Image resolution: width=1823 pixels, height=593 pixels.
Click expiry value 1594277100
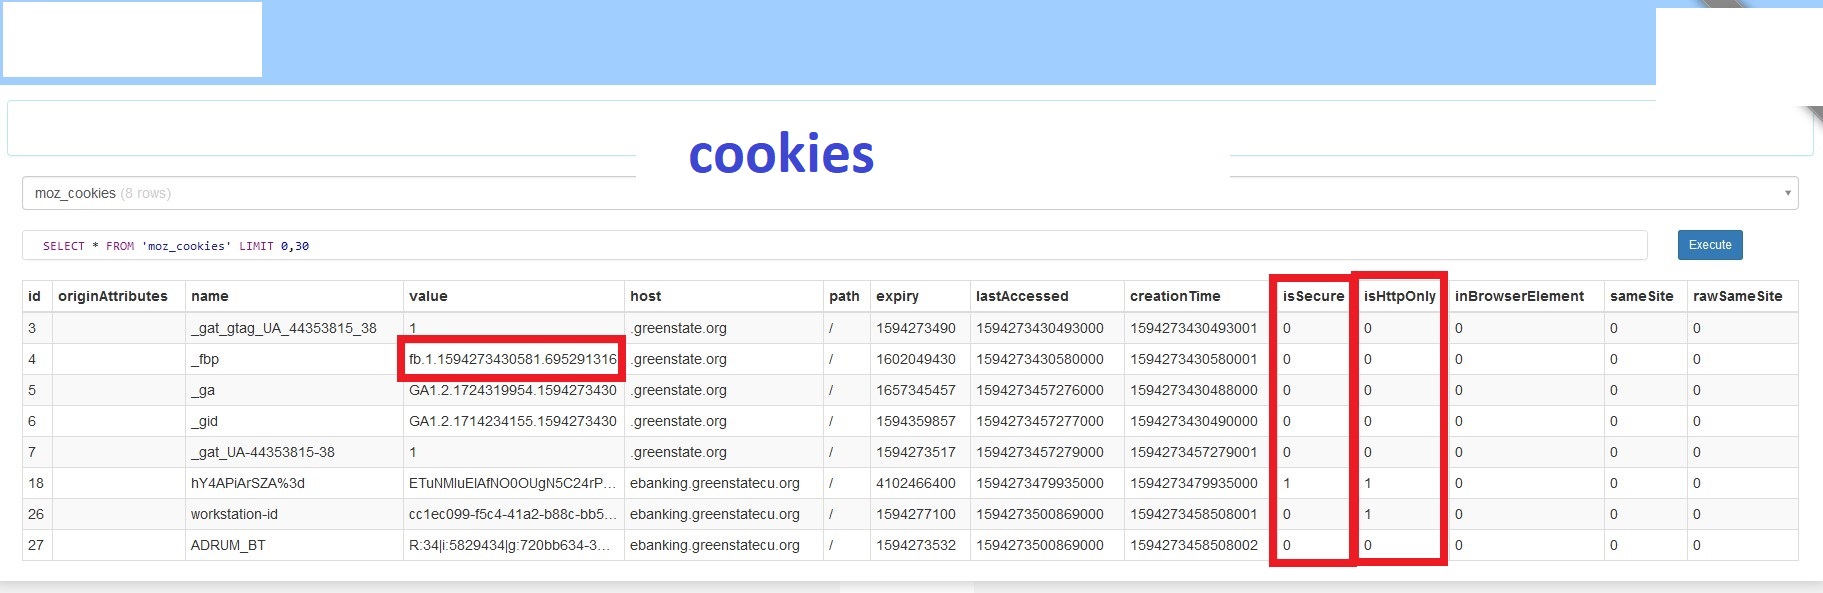pyautogui.click(x=916, y=514)
